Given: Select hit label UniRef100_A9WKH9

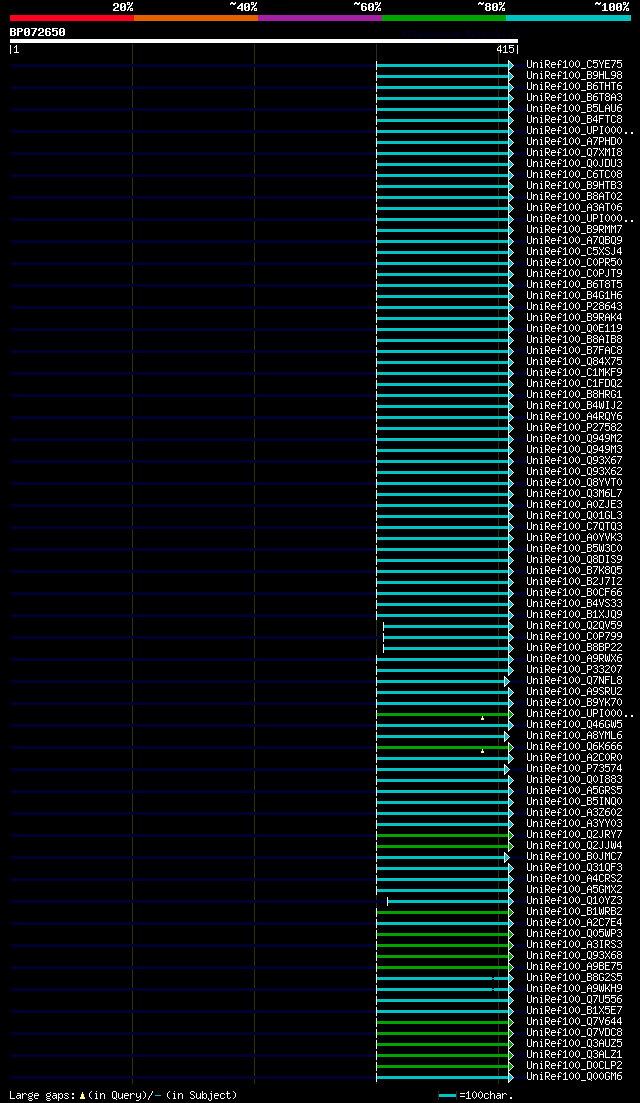Looking at the screenshot, I should [x=574, y=988].
